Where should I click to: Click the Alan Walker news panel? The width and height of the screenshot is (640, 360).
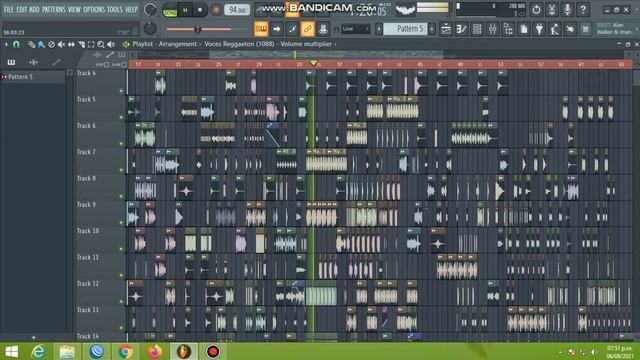(x=614, y=29)
